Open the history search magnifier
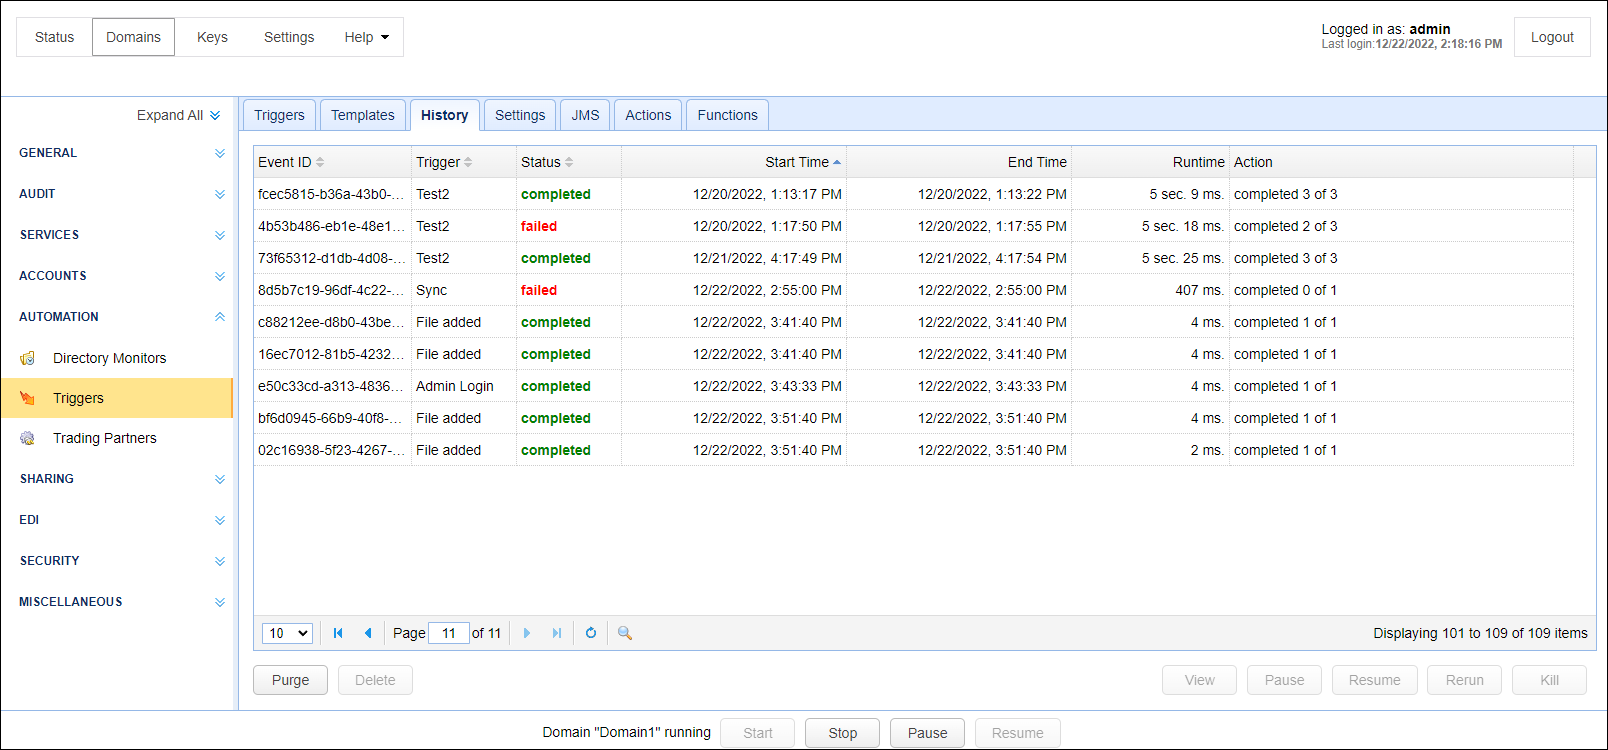Screen dimensions: 1608x750 pos(625,633)
